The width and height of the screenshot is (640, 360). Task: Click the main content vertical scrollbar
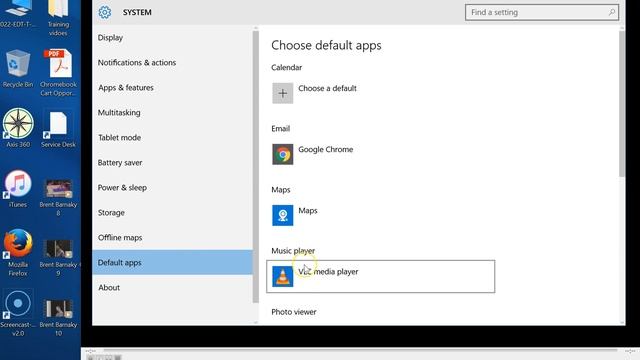click(622, 104)
